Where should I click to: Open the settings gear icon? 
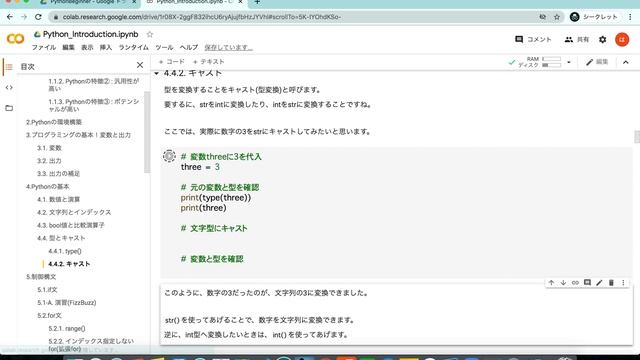pos(602,40)
